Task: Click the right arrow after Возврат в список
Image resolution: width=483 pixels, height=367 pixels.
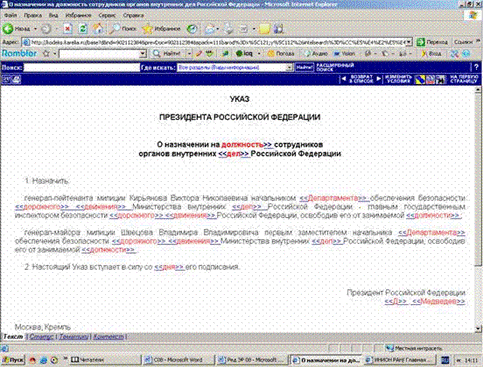Action: coord(378,79)
